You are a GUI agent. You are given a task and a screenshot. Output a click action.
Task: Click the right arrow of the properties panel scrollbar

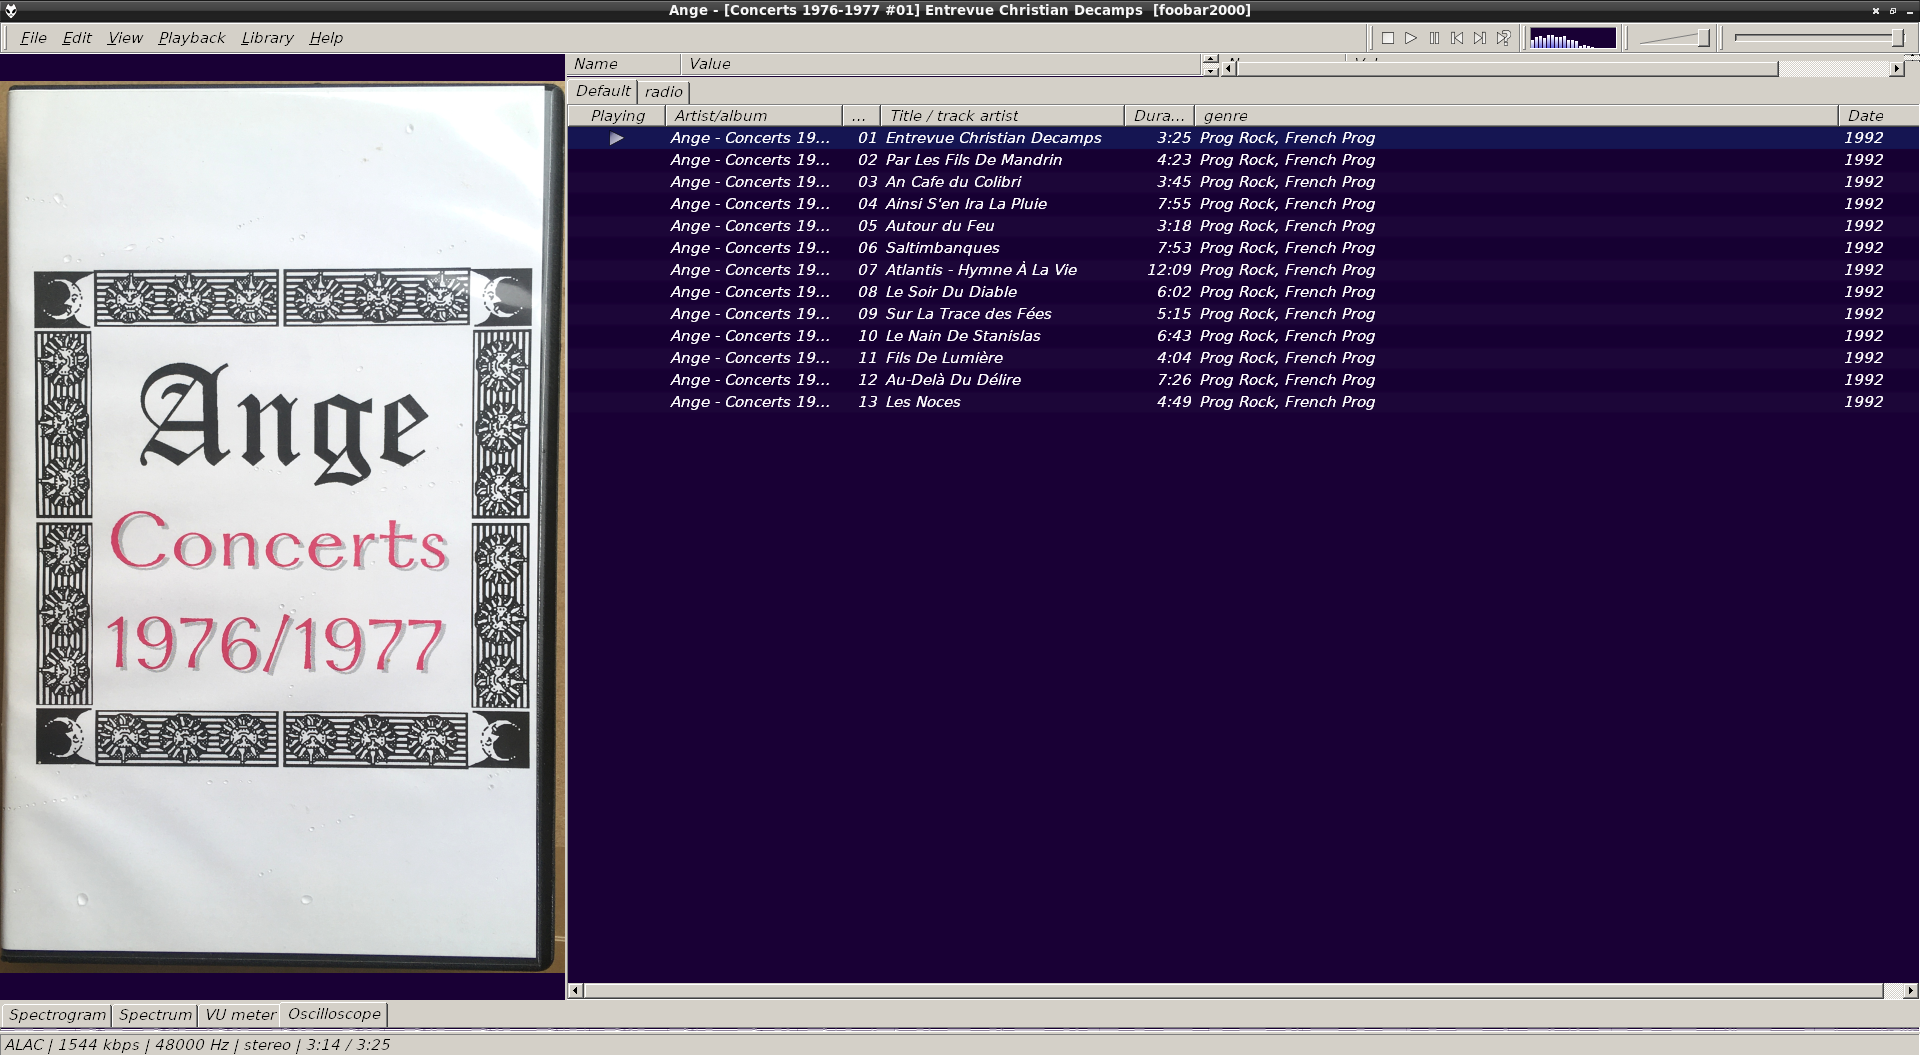[x=1896, y=69]
